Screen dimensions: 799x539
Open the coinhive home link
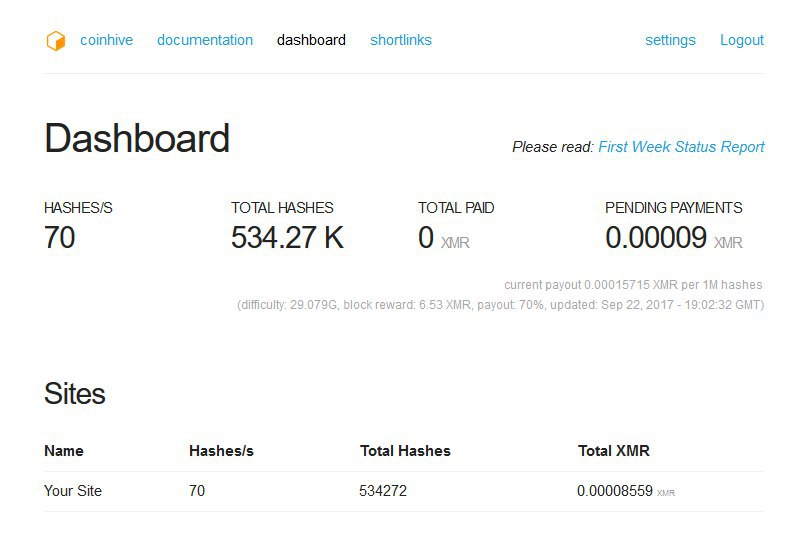click(106, 40)
